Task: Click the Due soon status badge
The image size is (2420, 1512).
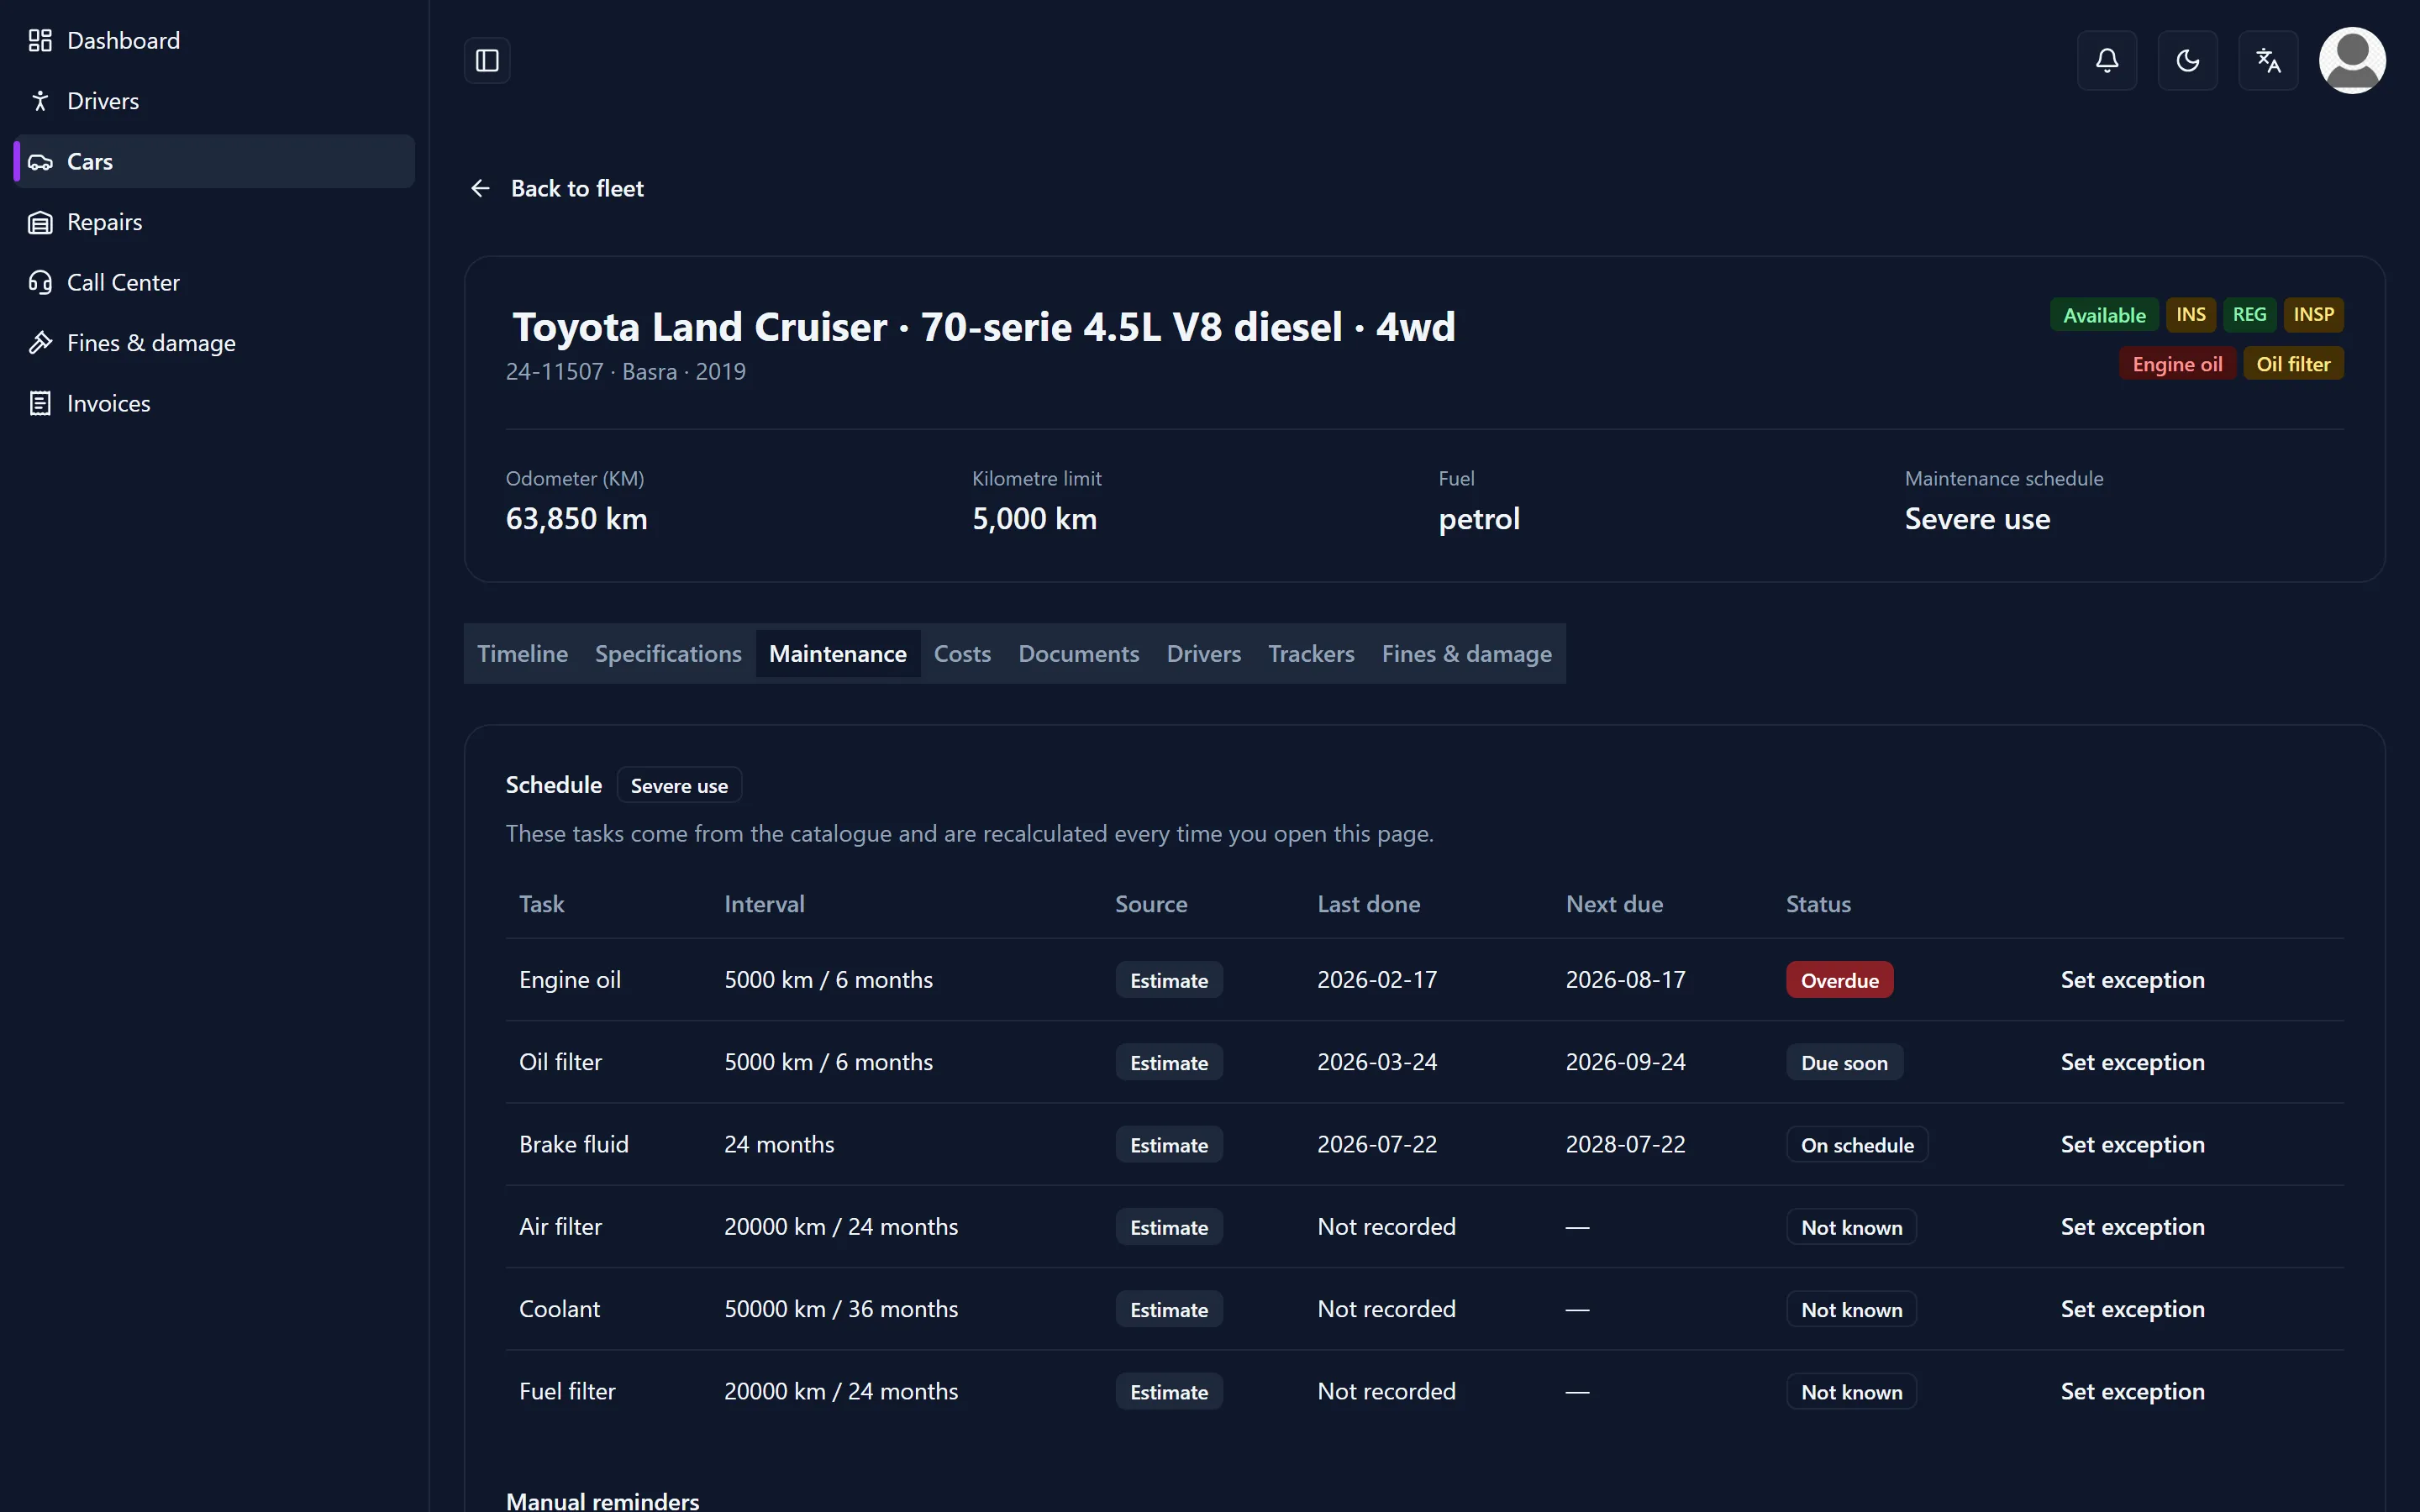Action: coord(1844,1063)
